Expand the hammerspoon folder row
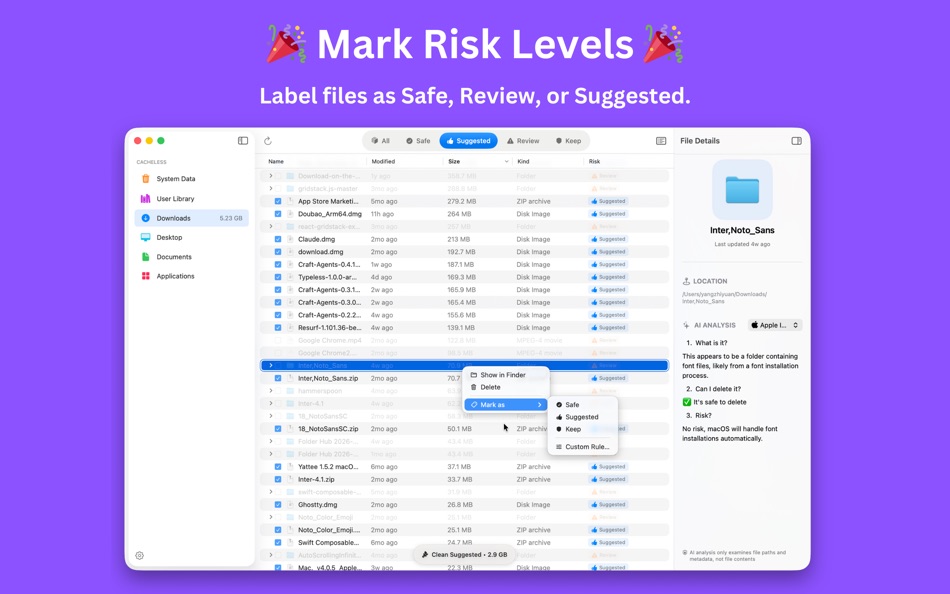The image size is (950, 594). [270, 391]
